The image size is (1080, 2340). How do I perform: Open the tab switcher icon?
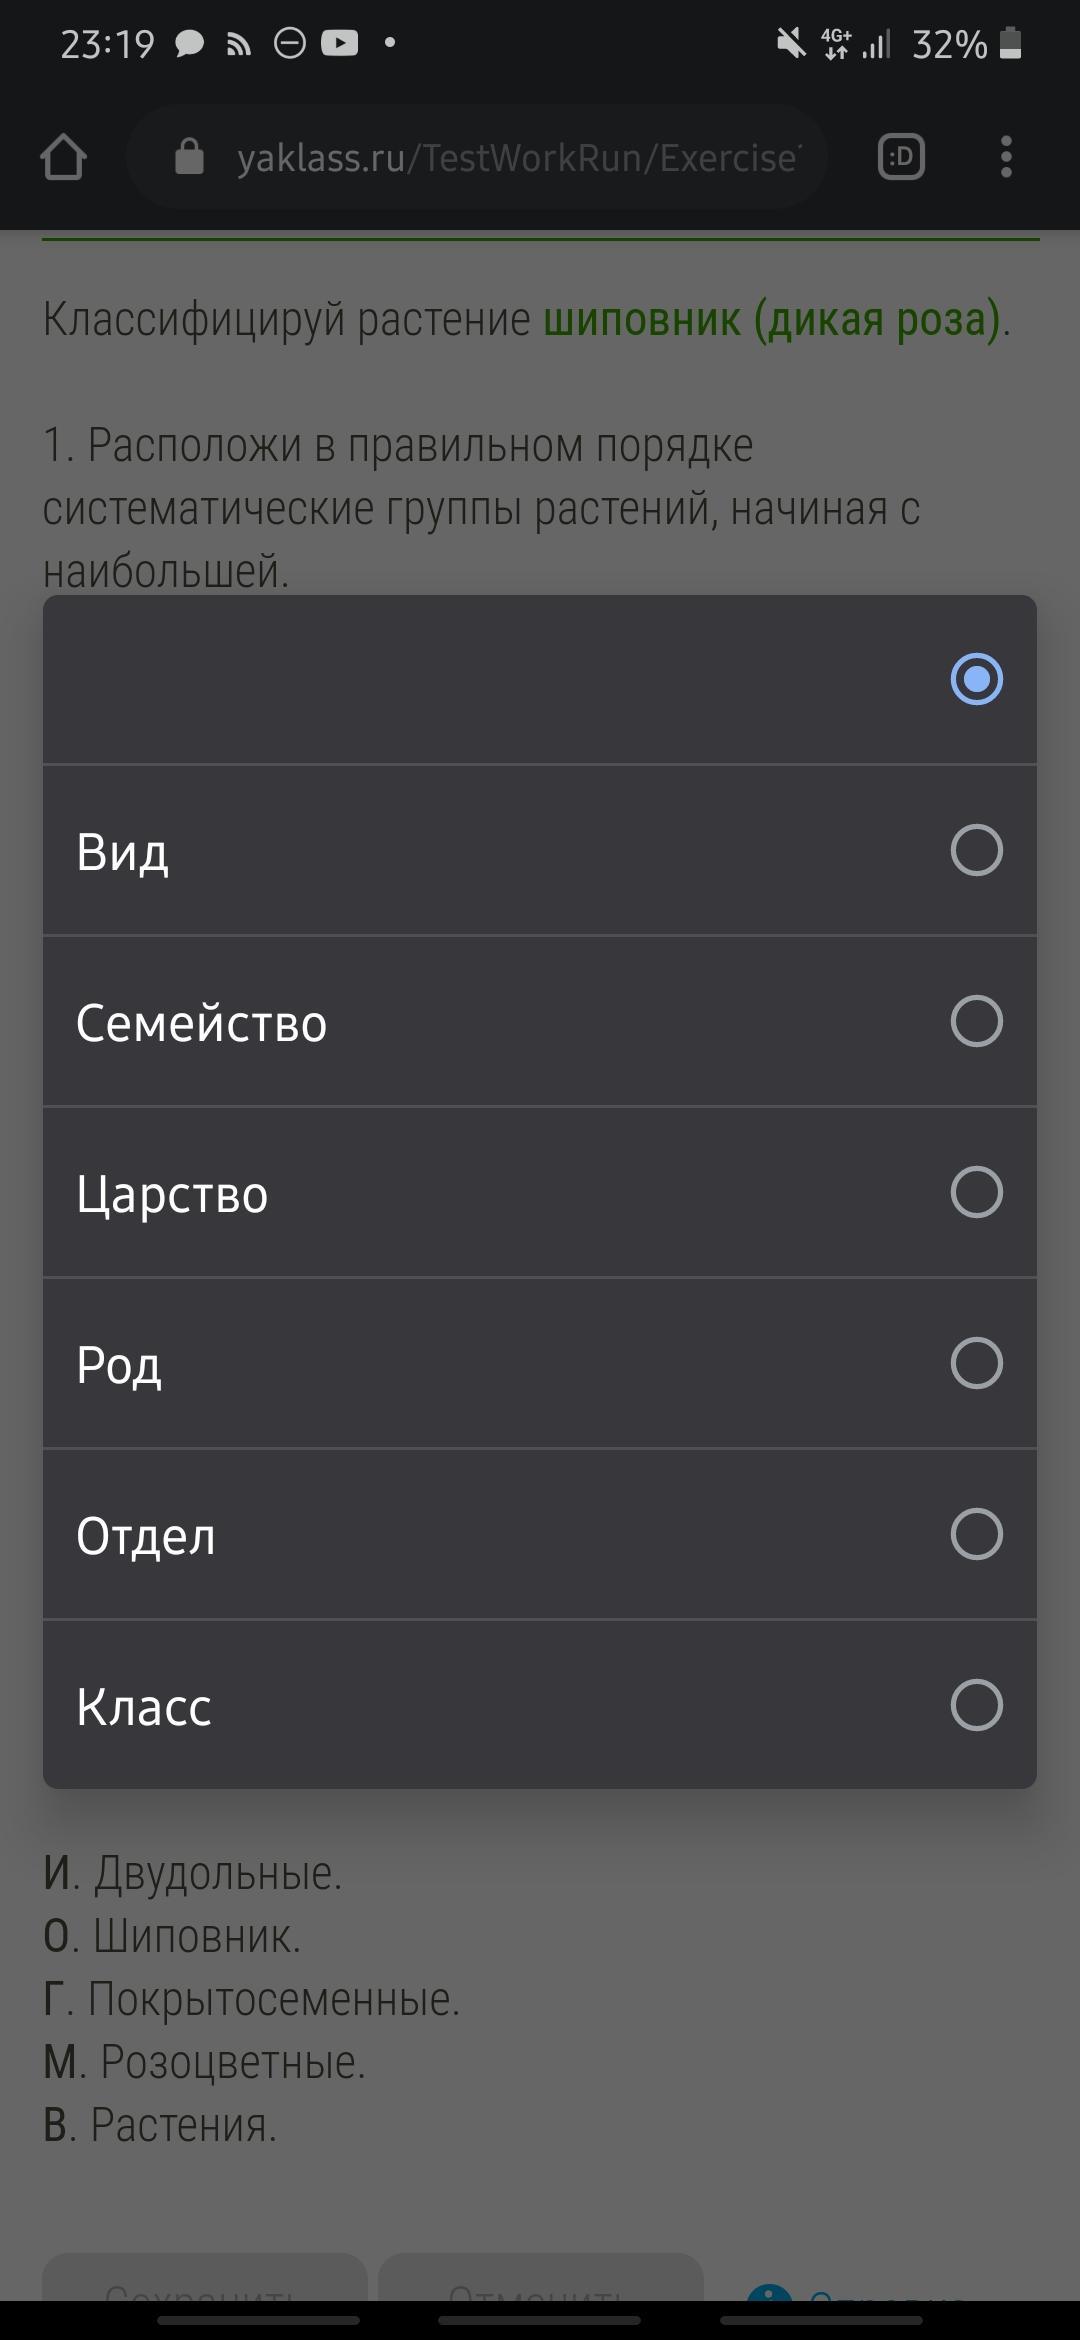pos(901,157)
